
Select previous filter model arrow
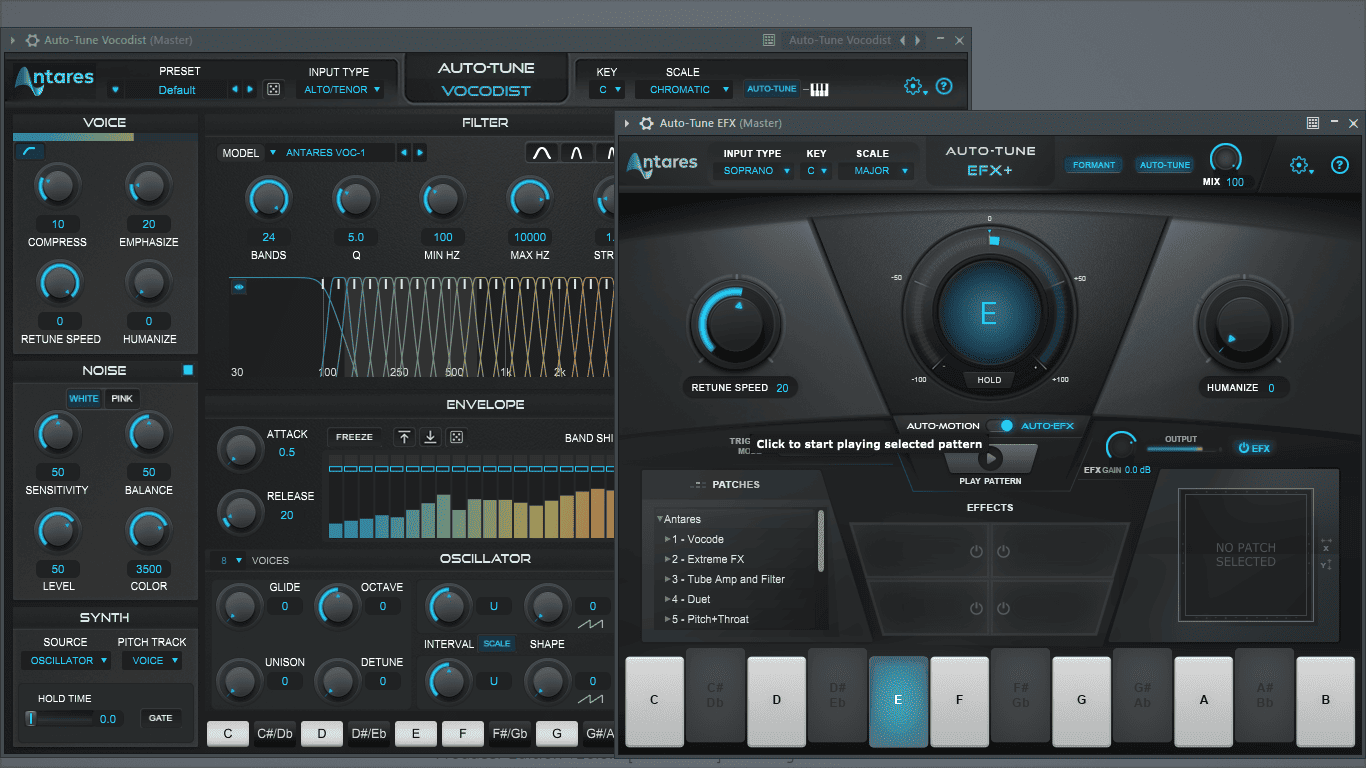[404, 153]
